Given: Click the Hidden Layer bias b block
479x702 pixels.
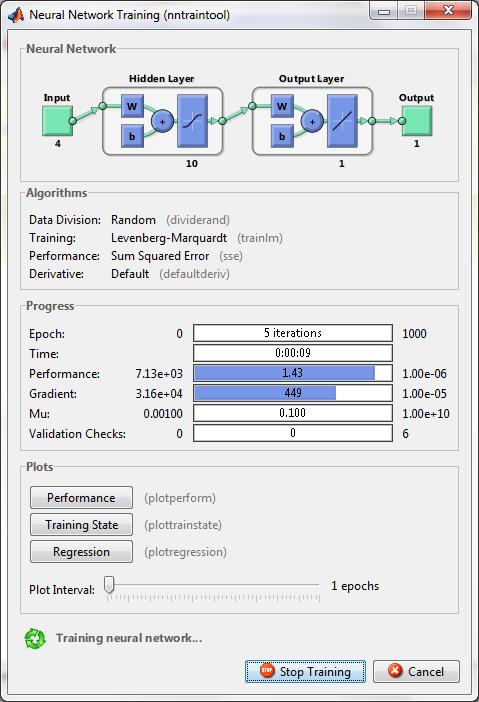Looking at the screenshot, I should click(132, 136).
